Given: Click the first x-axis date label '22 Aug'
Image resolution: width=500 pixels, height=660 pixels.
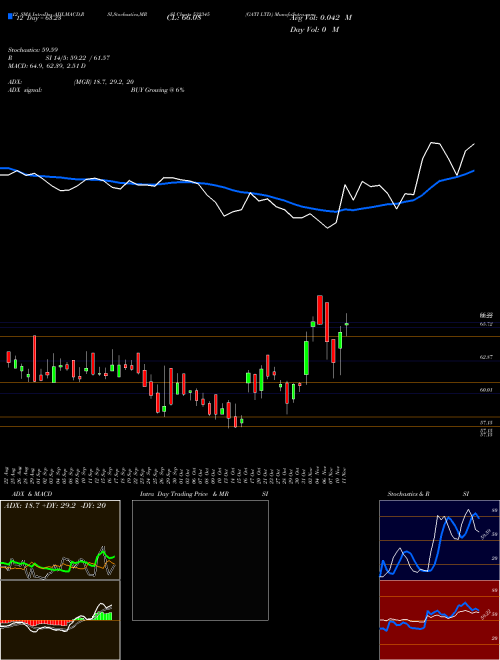Looking at the screenshot, I should pos(8,474).
